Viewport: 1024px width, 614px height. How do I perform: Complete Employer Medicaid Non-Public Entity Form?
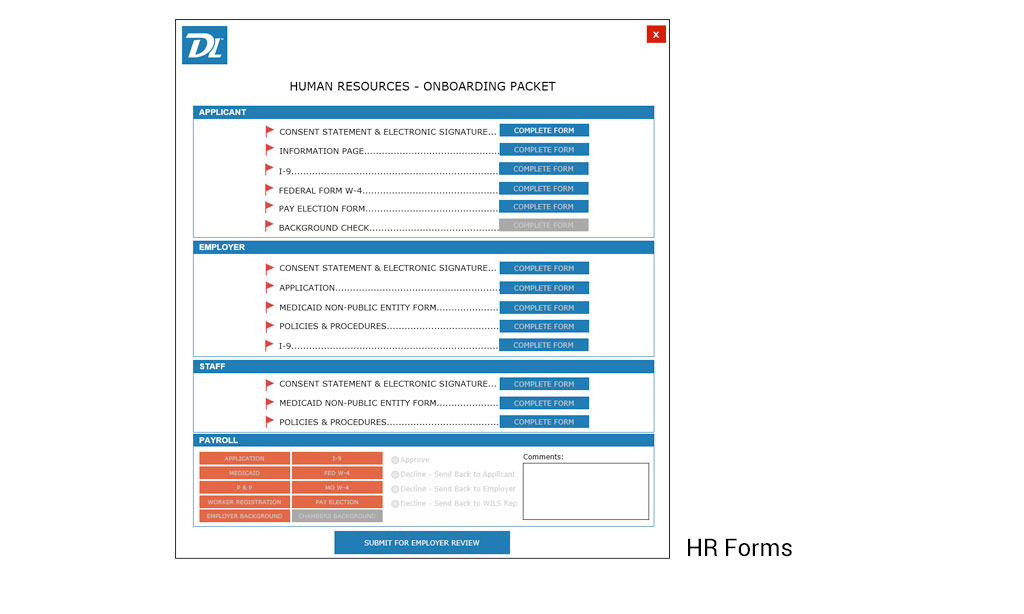[544, 307]
